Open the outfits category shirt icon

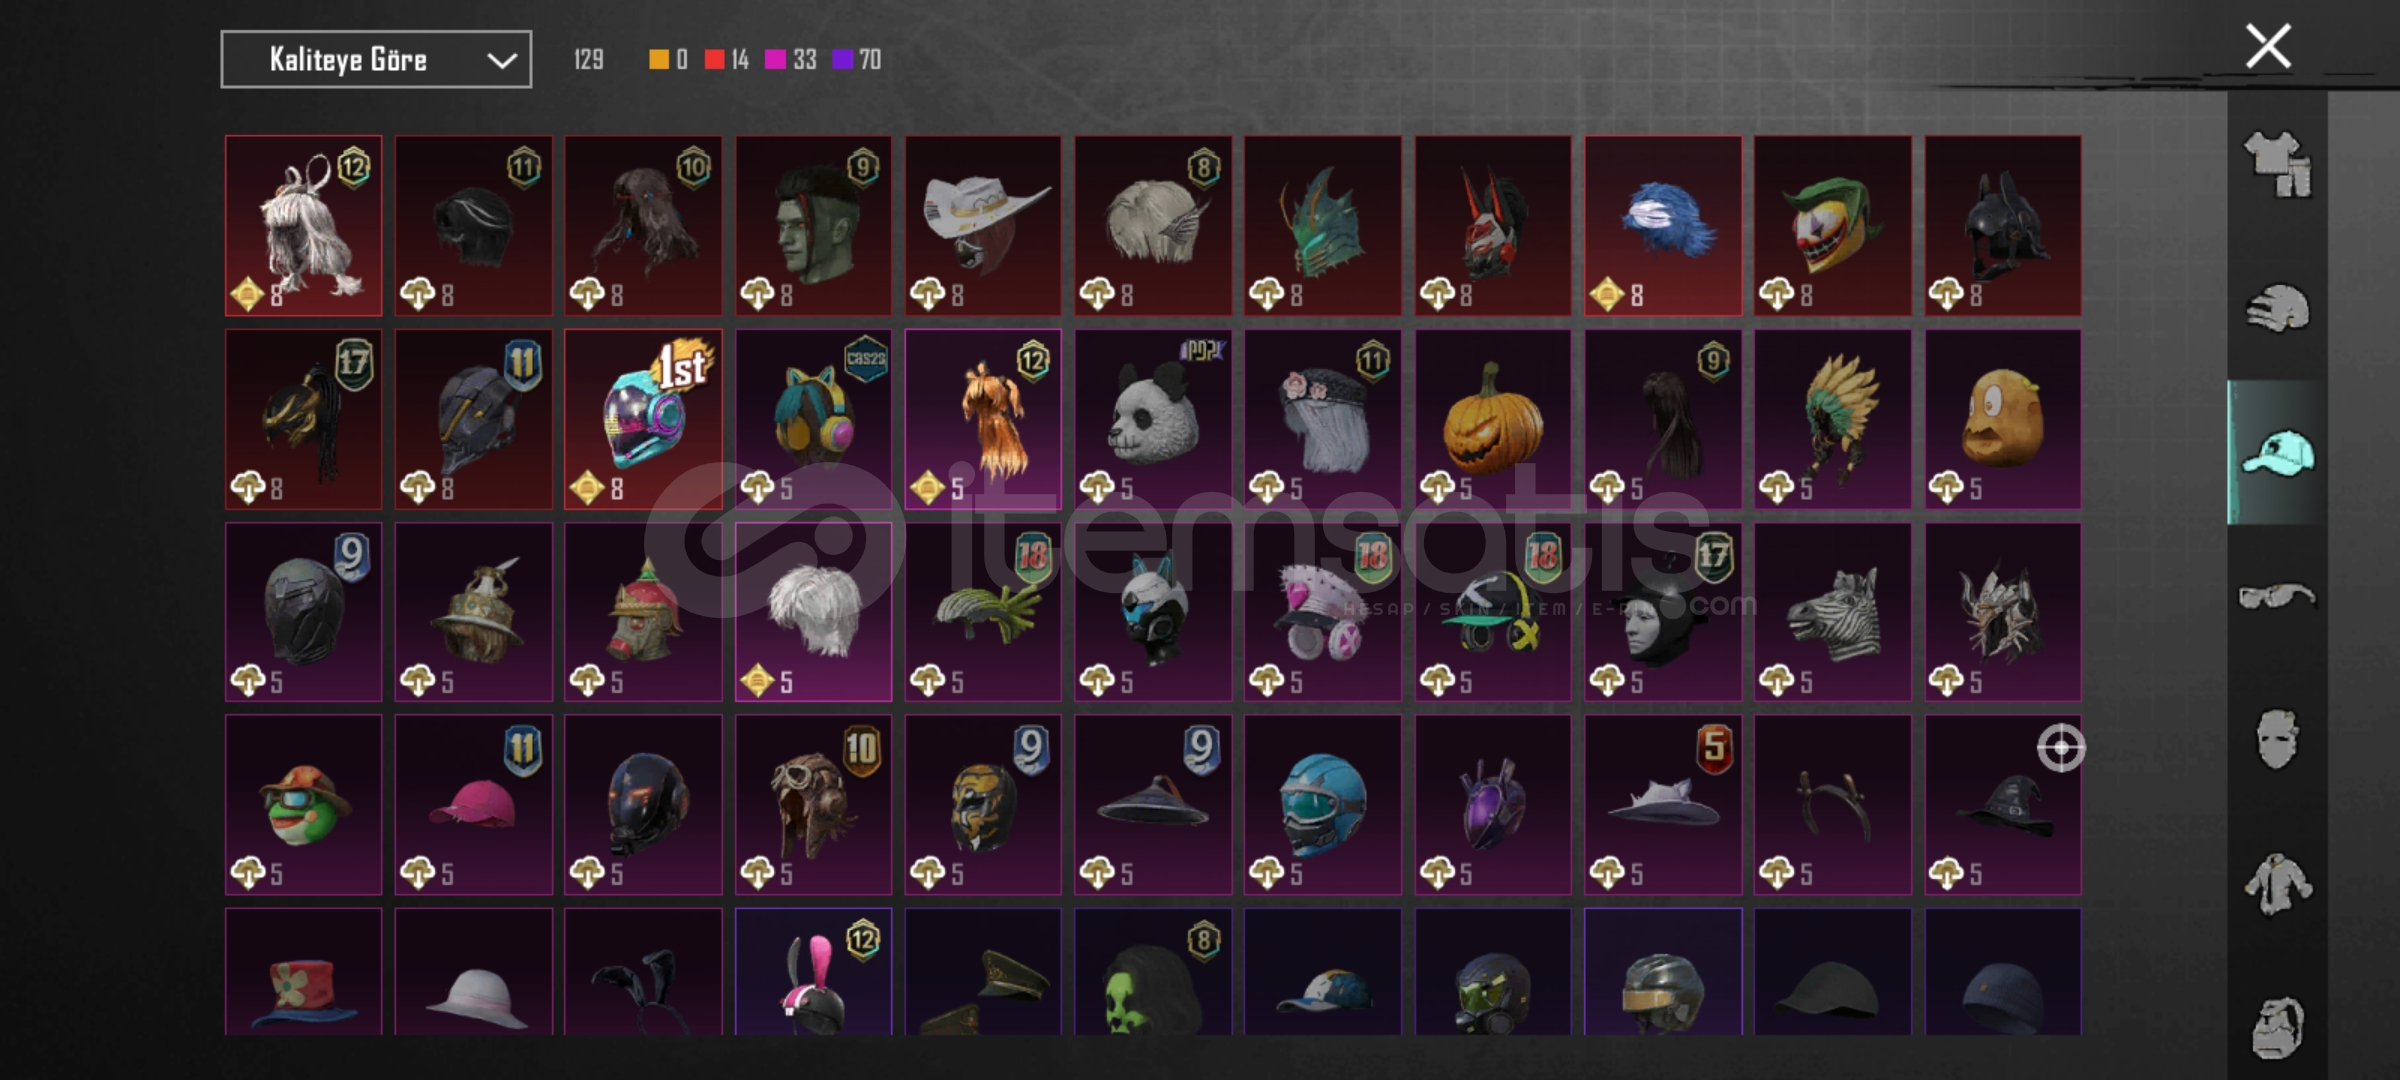(x=2278, y=164)
